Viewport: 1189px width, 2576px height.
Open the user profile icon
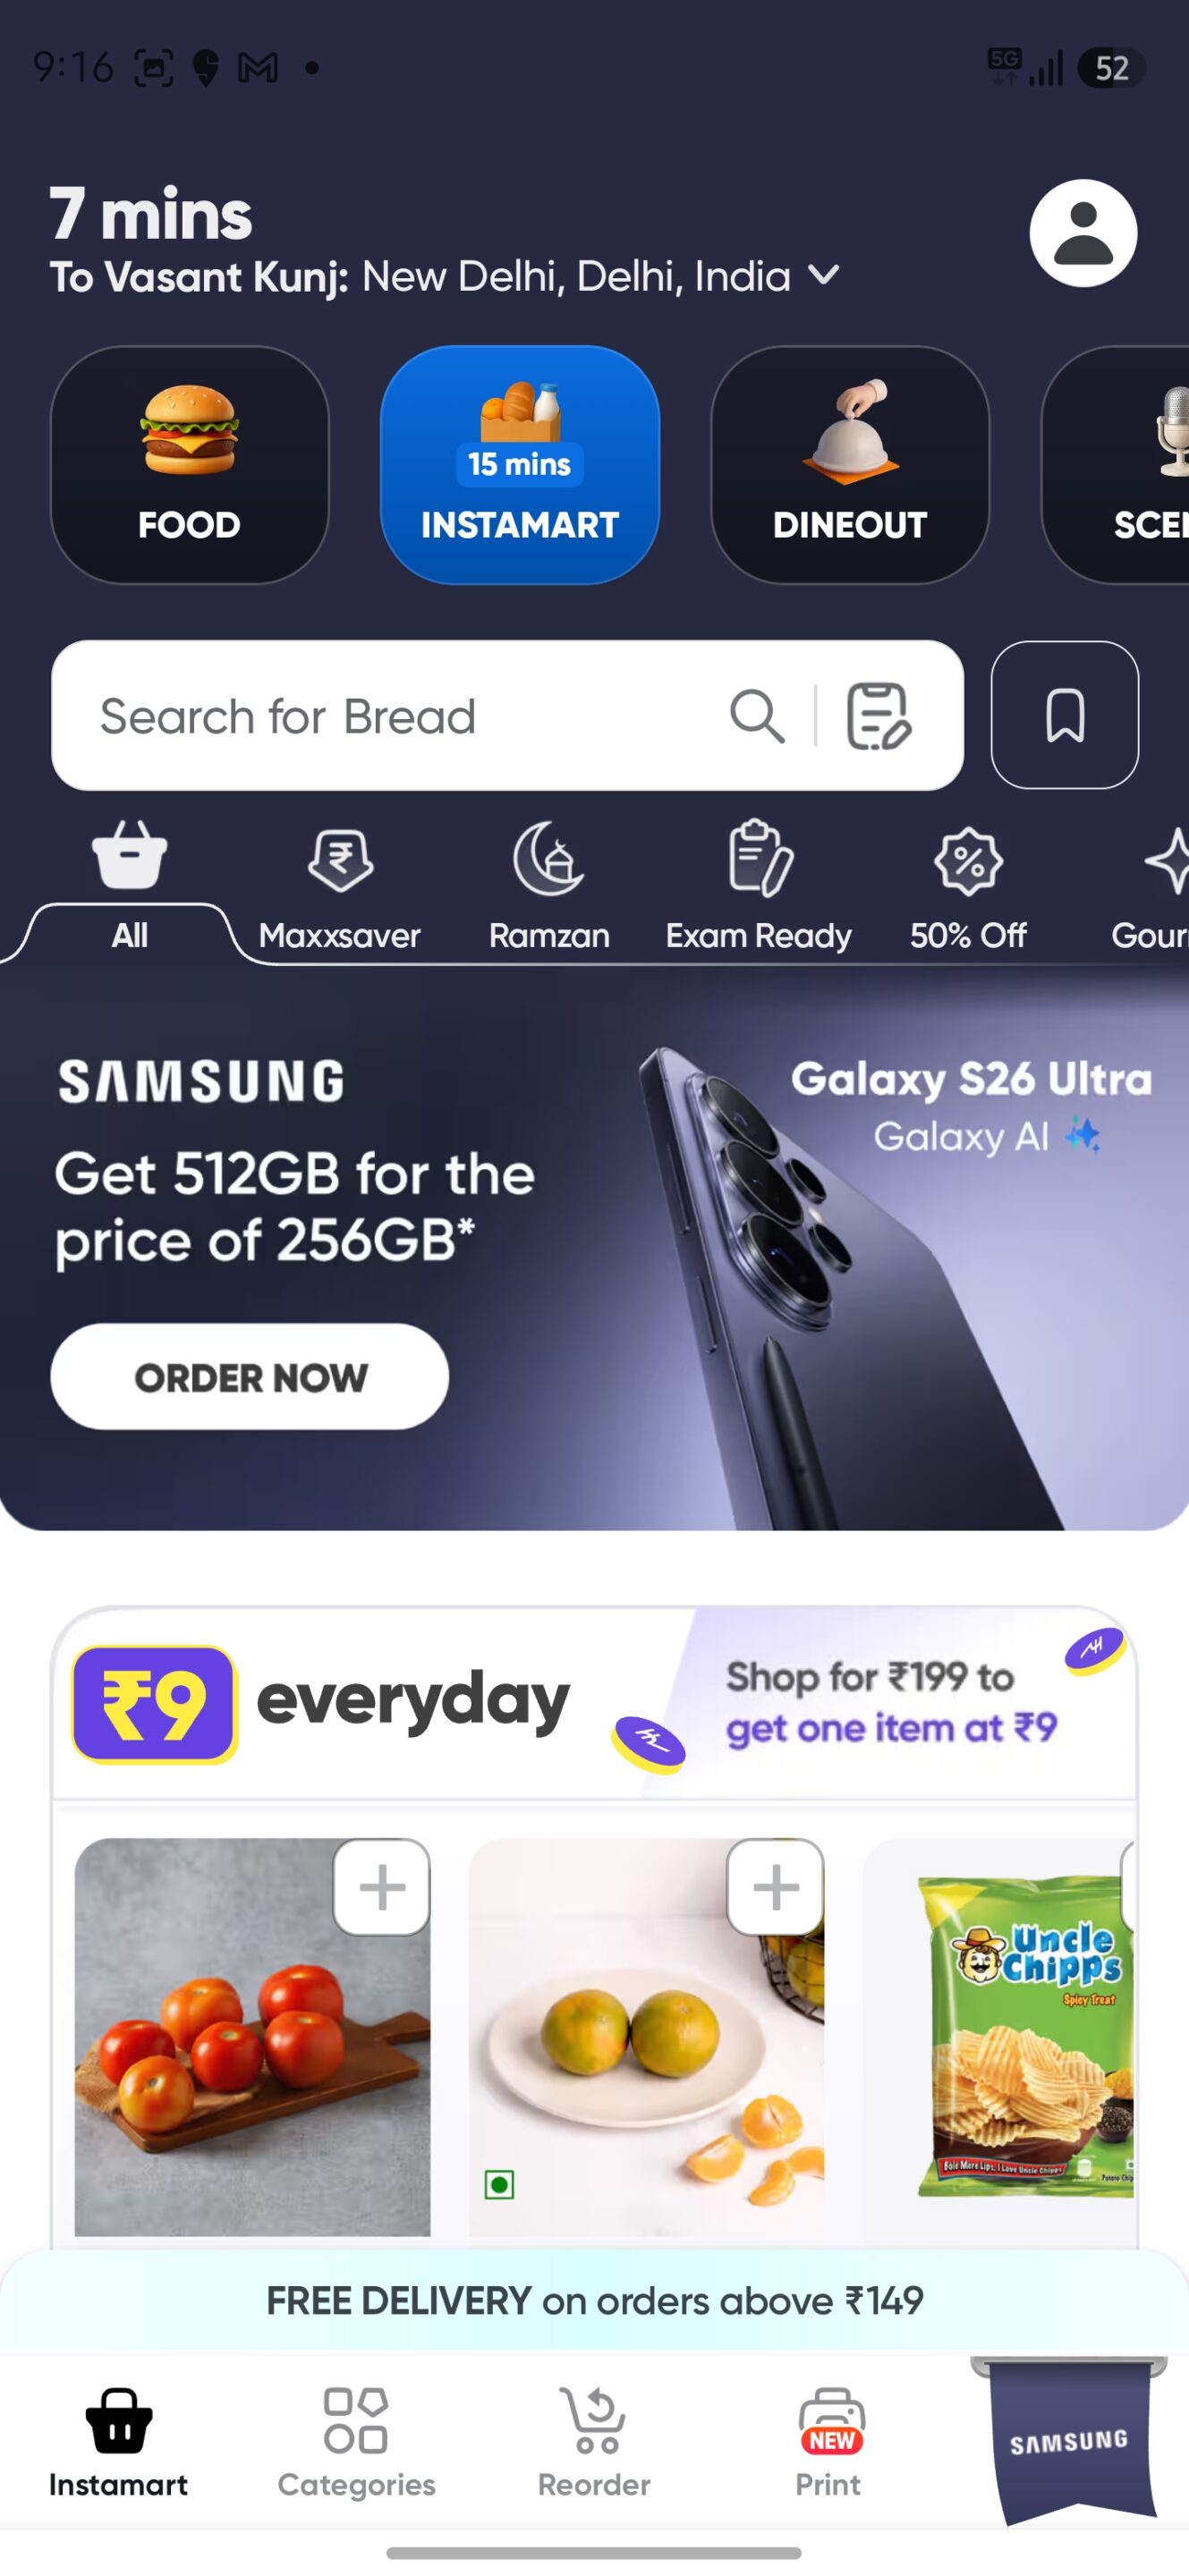click(1083, 233)
